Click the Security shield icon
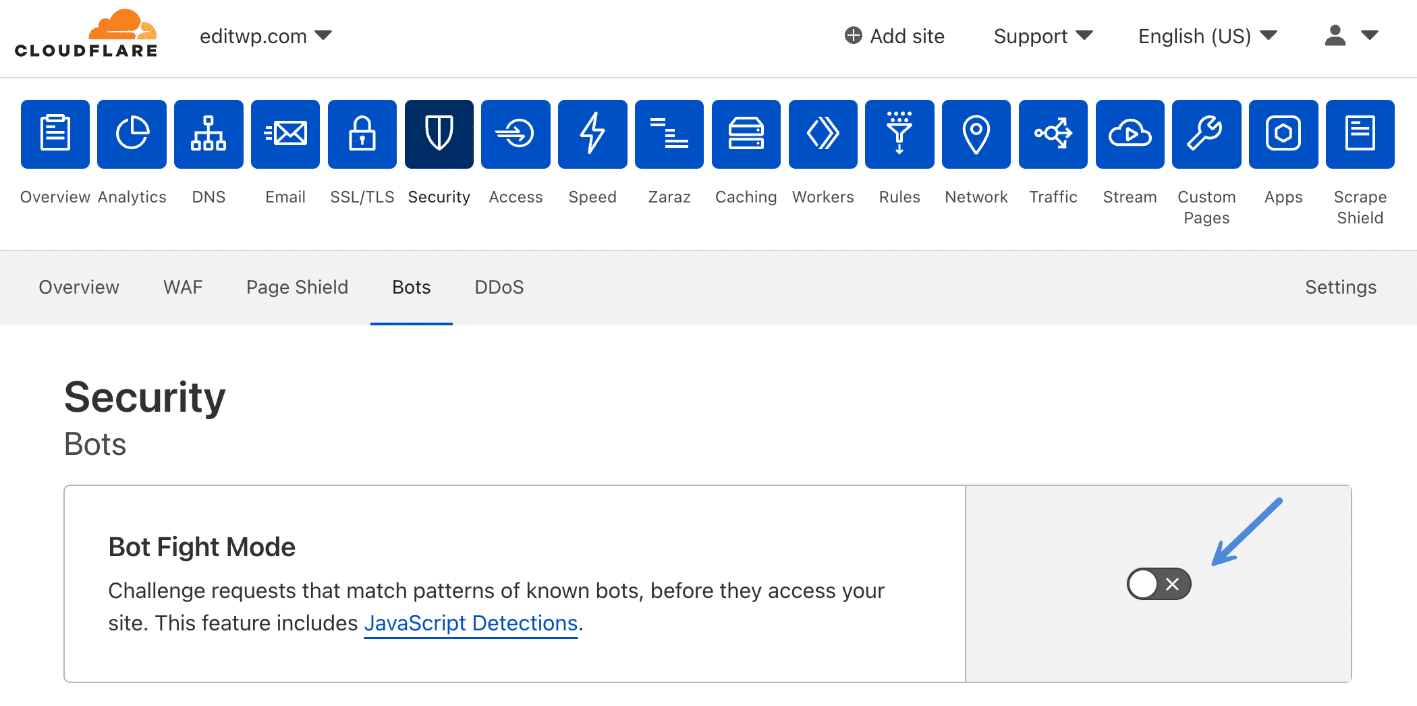This screenshot has width=1417, height=706. [438, 134]
